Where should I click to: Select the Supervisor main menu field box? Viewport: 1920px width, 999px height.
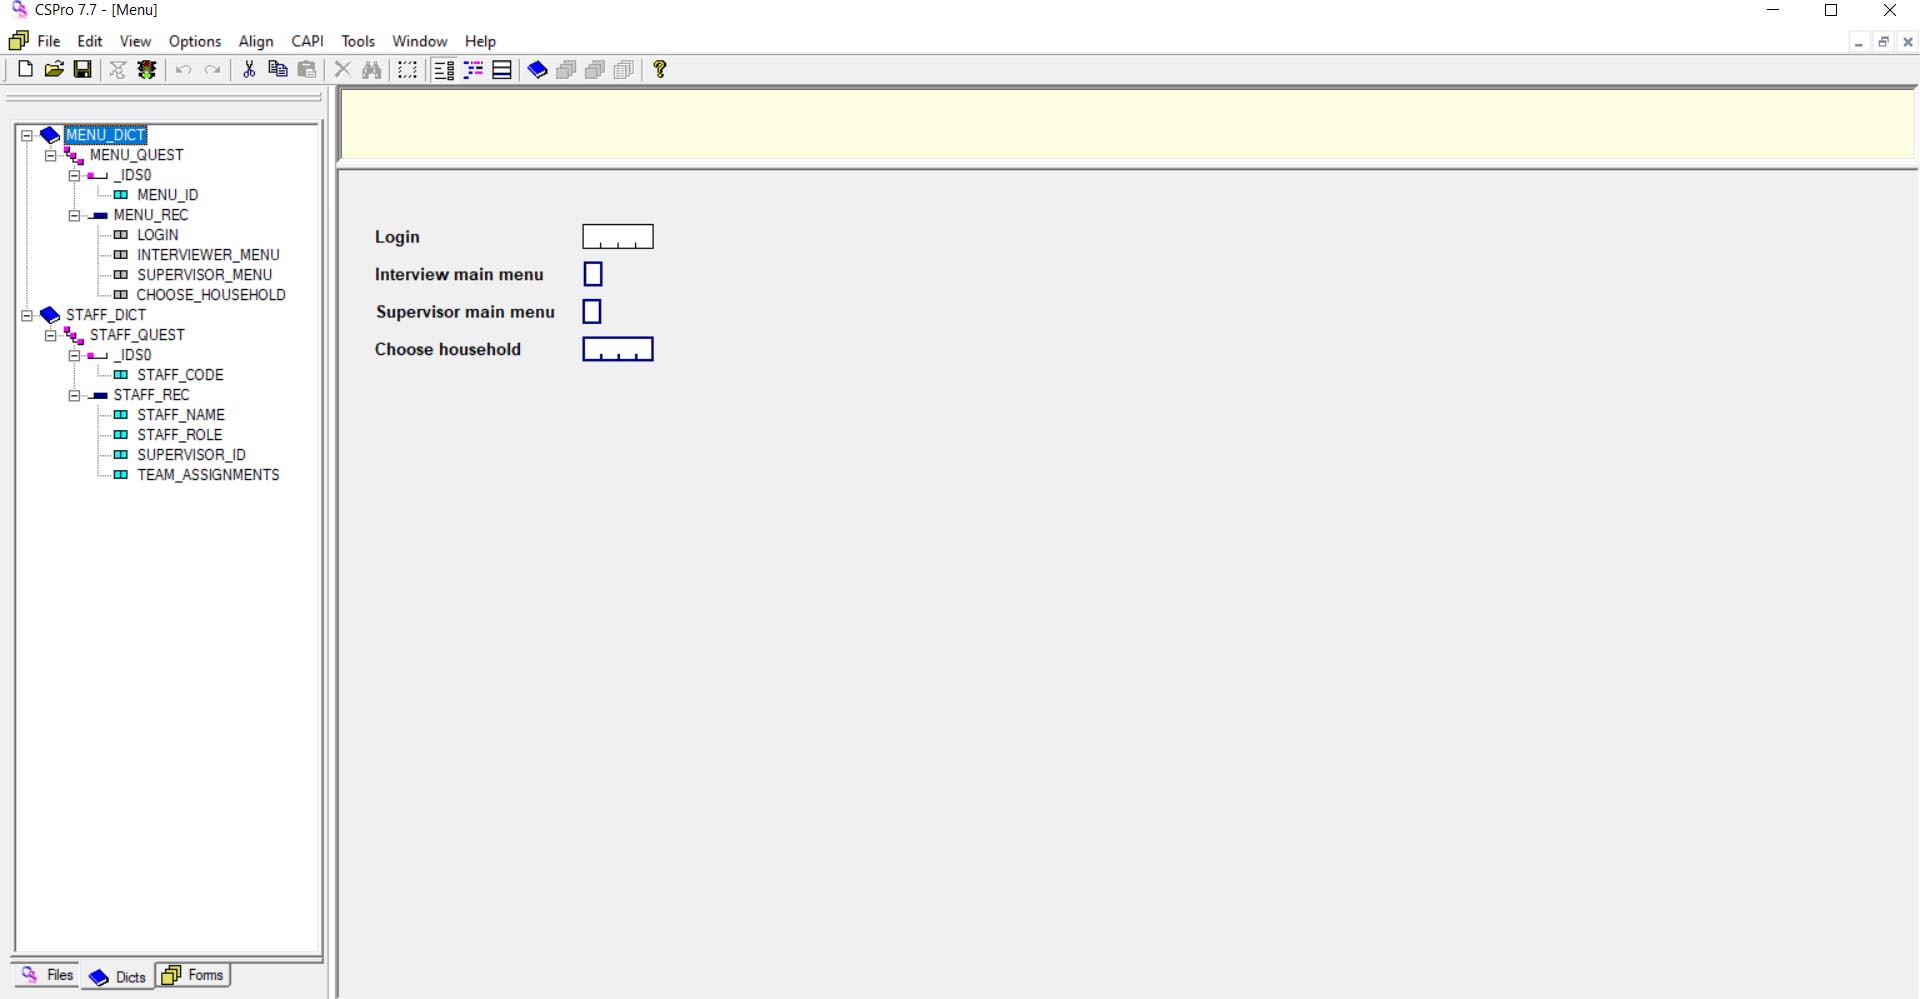click(x=592, y=312)
